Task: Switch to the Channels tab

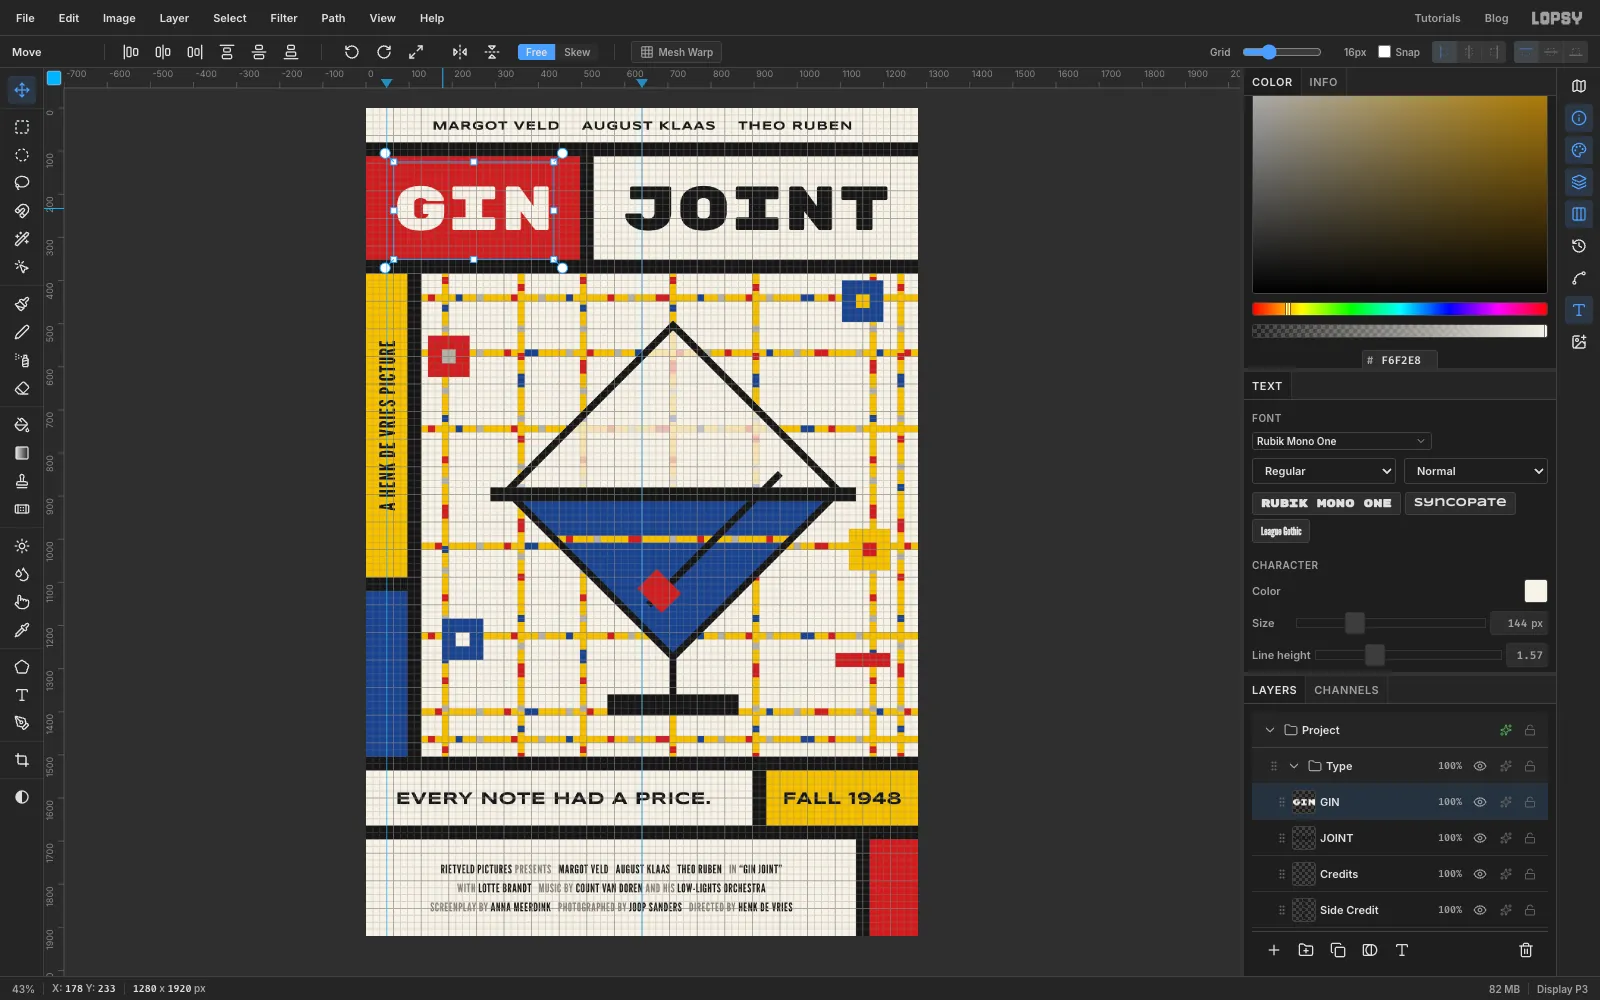Action: [1346, 690]
